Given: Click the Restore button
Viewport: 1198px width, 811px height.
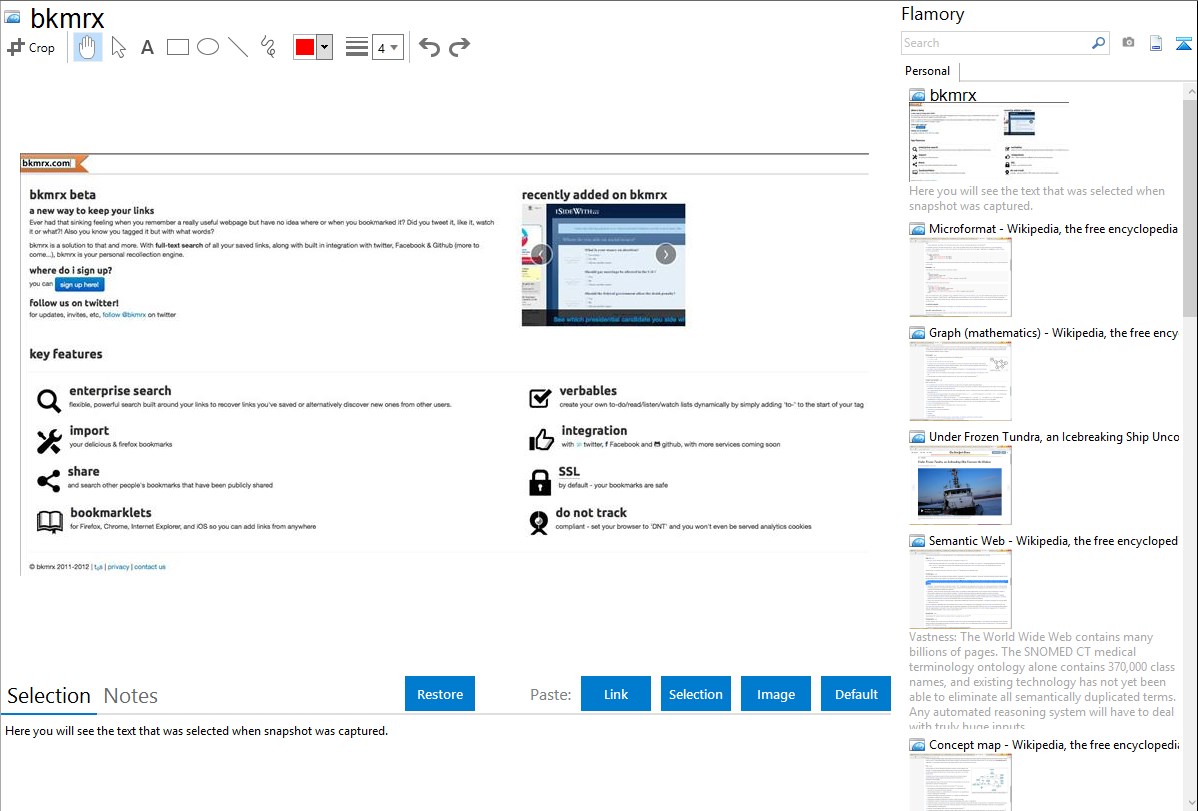Looking at the screenshot, I should [440, 694].
